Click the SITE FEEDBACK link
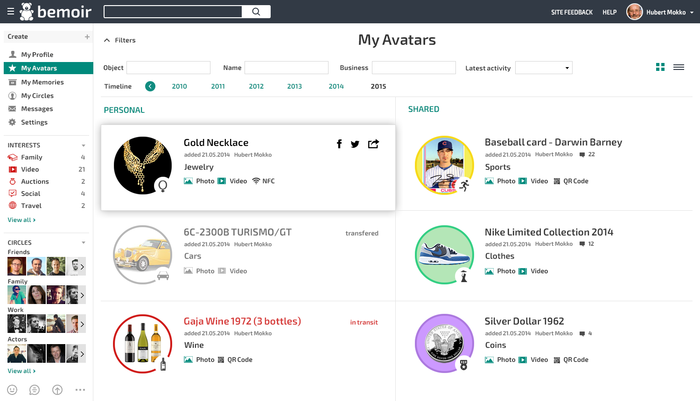This screenshot has width=700, height=401. [x=571, y=12]
